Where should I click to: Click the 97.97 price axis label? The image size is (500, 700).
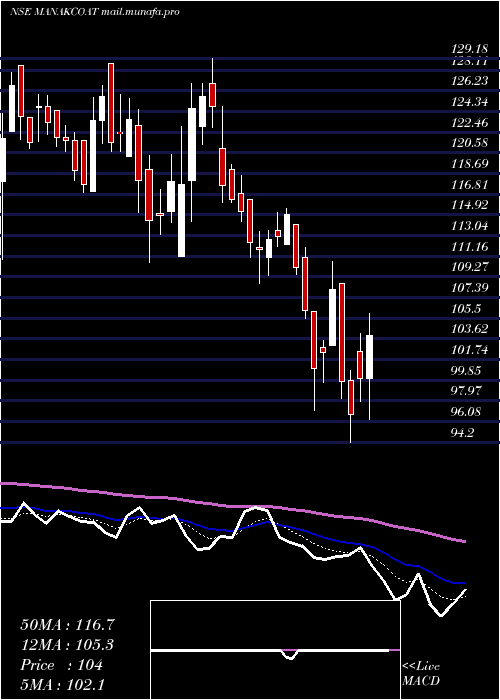(x=464, y=391)
